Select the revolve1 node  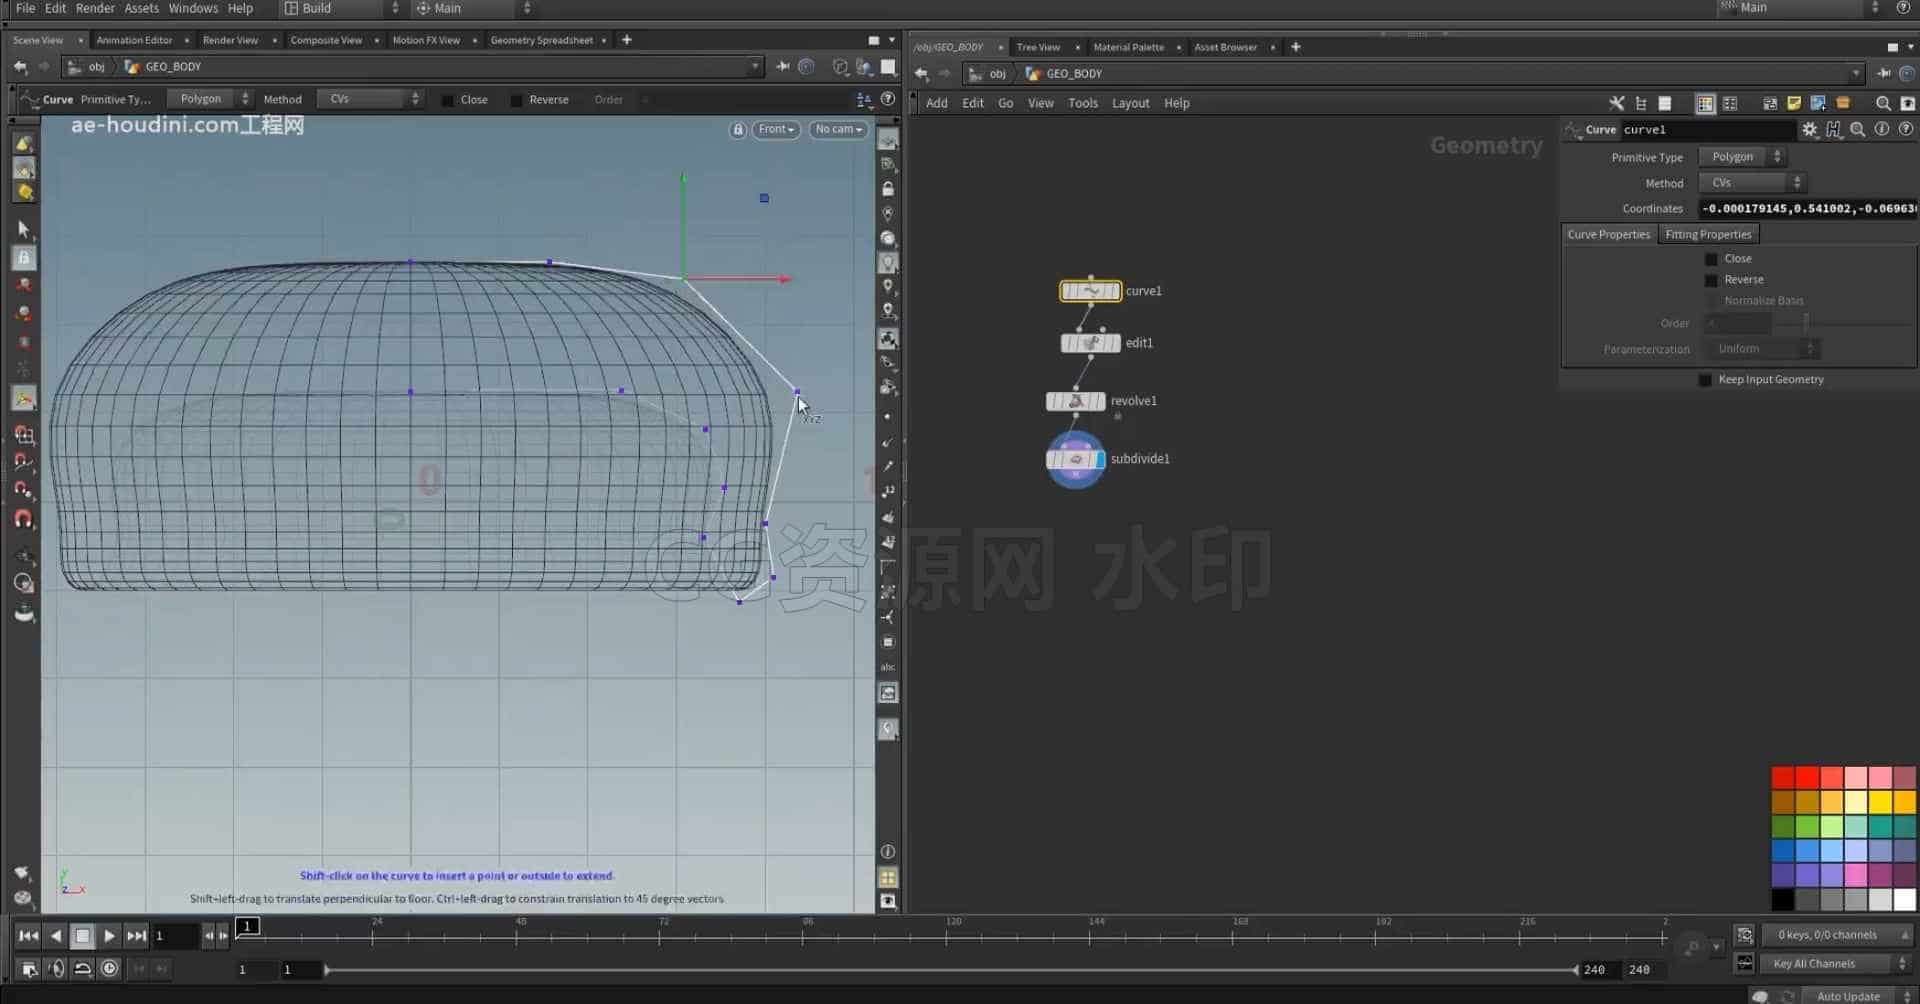click(1075, 401)
